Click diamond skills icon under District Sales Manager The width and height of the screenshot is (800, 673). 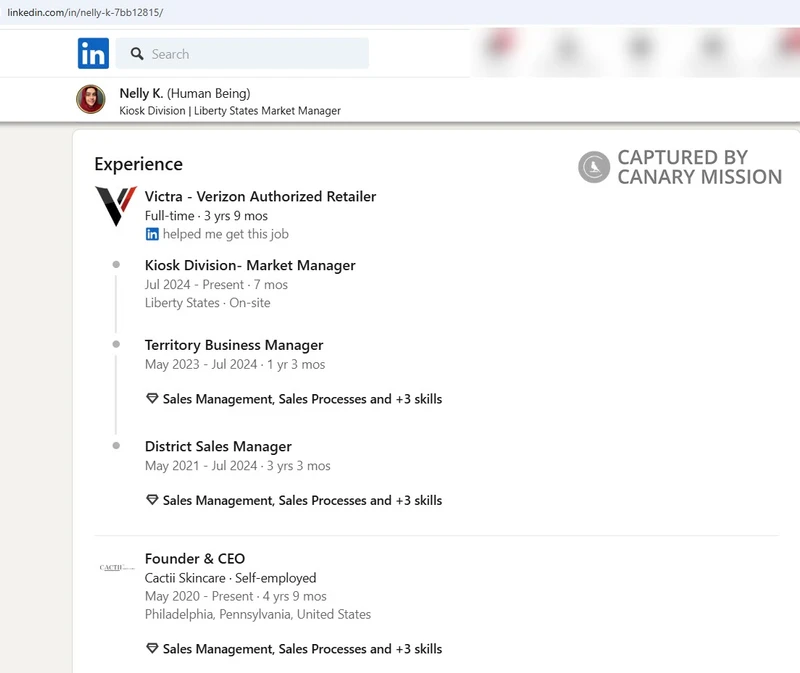point(152,500)
